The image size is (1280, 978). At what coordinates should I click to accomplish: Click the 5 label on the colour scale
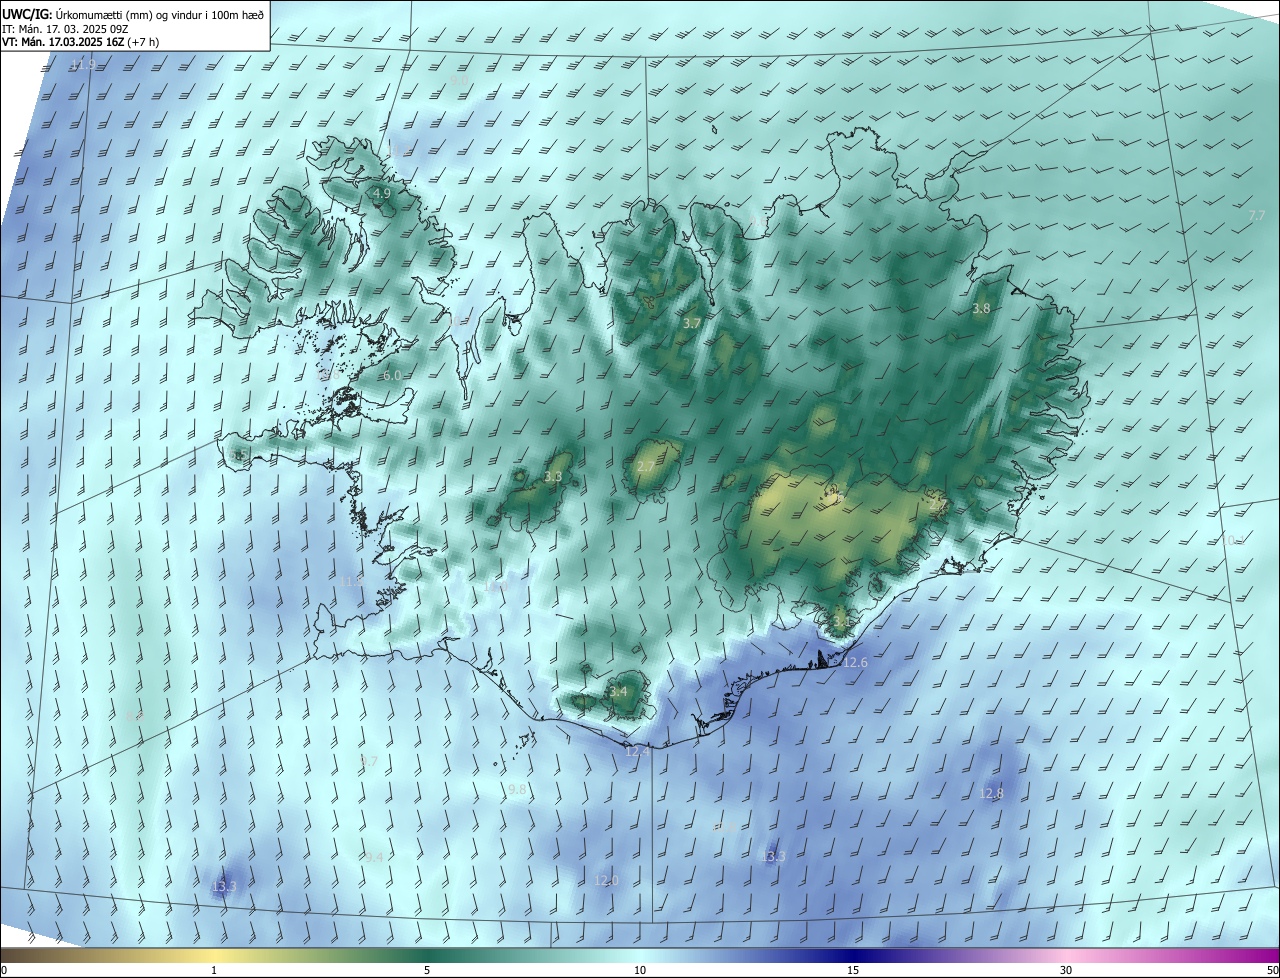(427, 971)
